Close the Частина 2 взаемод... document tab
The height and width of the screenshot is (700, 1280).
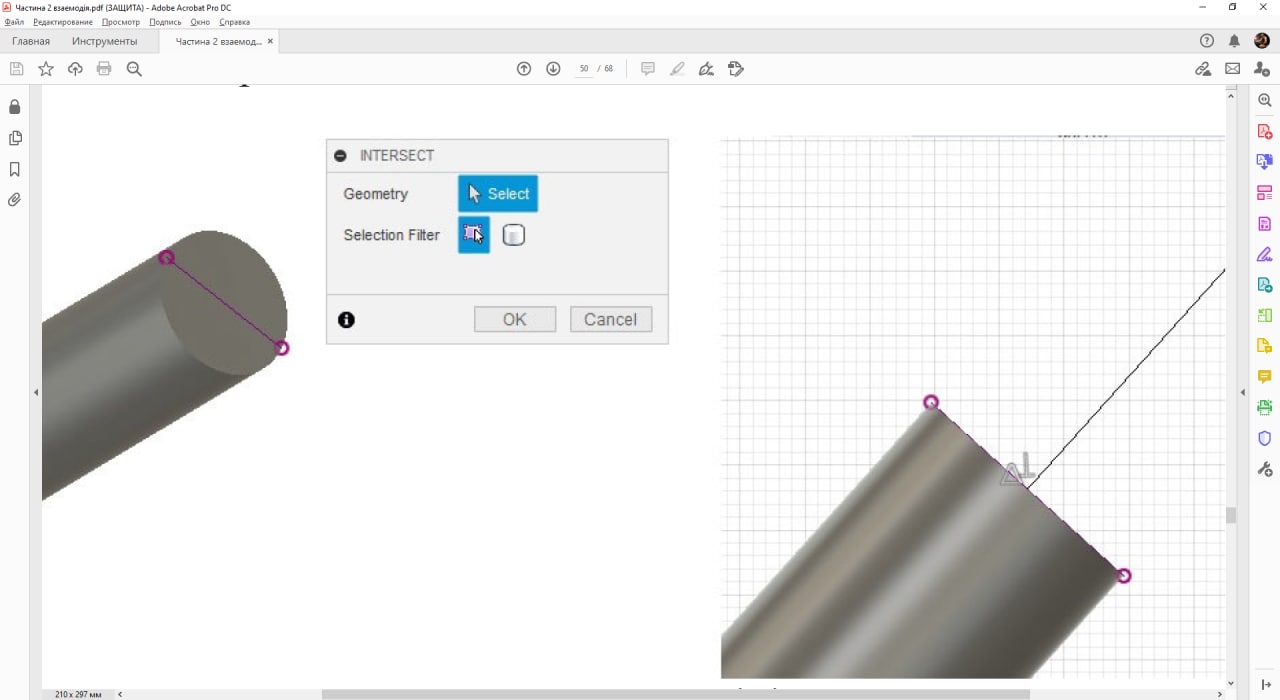[x=270, y=41]
